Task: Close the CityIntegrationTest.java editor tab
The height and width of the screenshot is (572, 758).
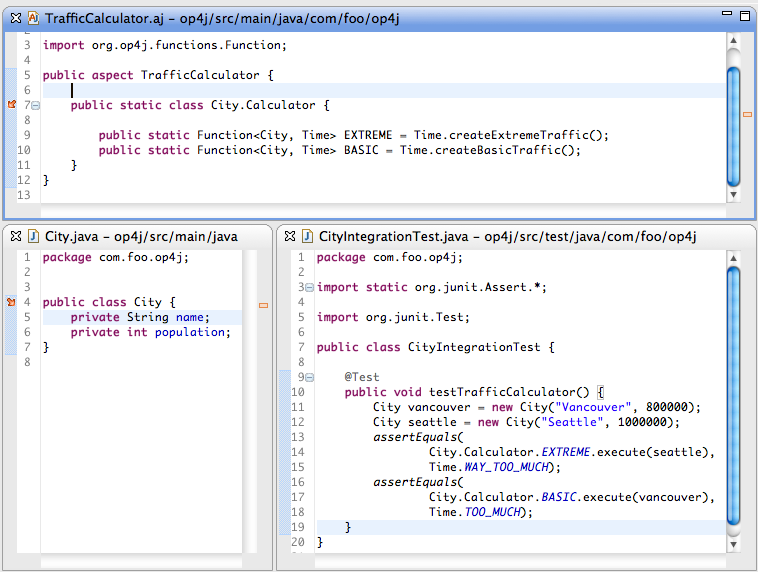Action: point(289,236)
